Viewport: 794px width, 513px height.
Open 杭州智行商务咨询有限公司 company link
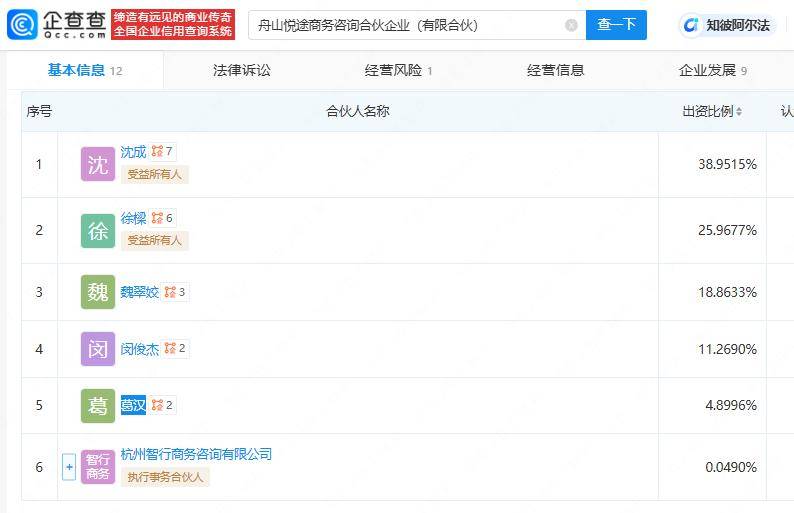[196, 454]
